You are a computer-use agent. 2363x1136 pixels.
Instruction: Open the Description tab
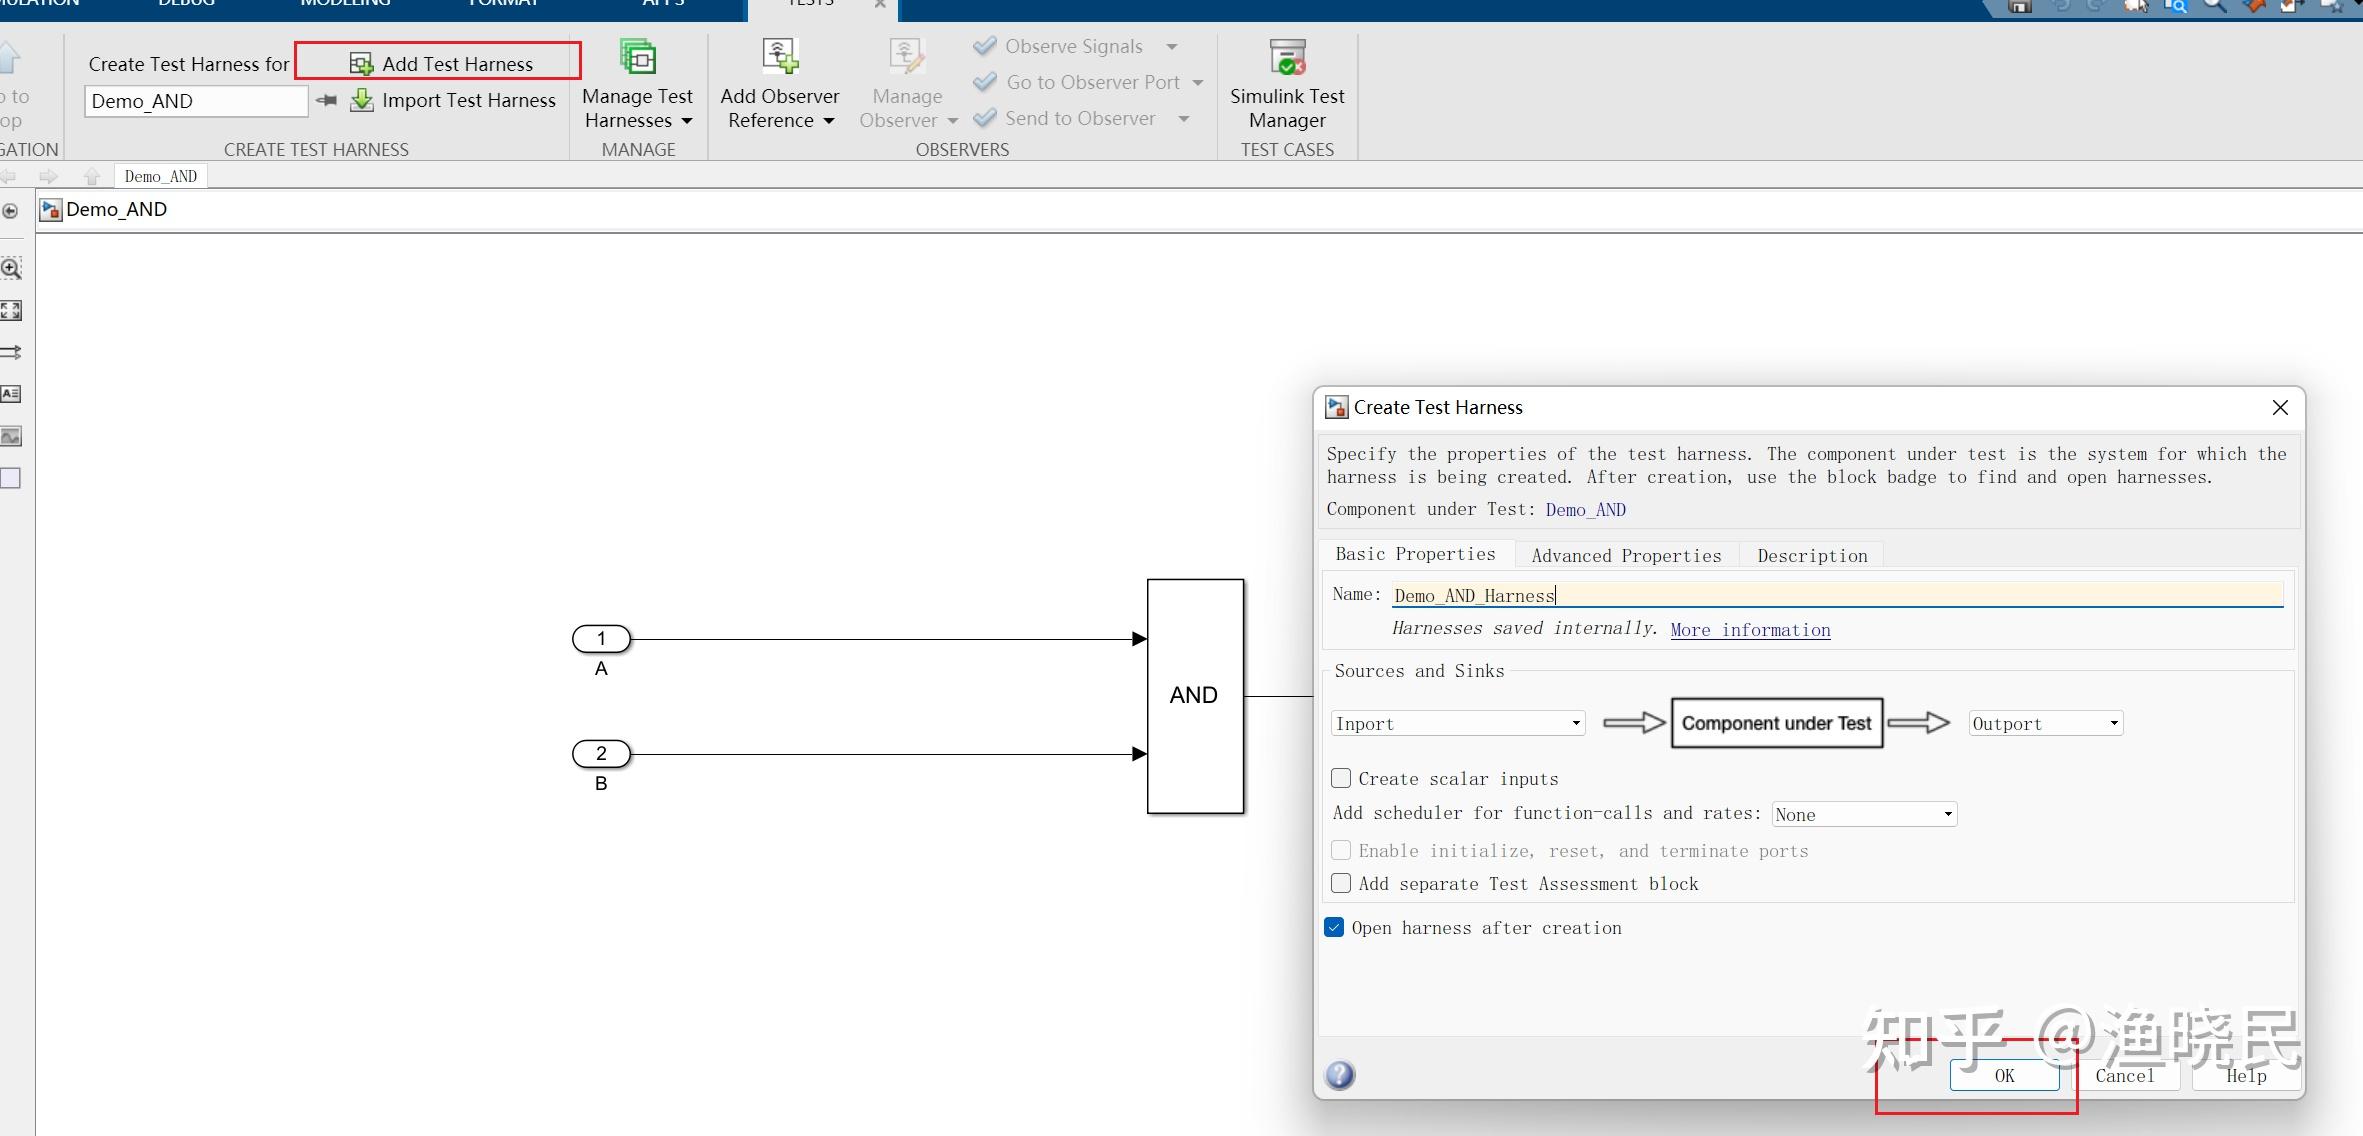click(1811, 555)
